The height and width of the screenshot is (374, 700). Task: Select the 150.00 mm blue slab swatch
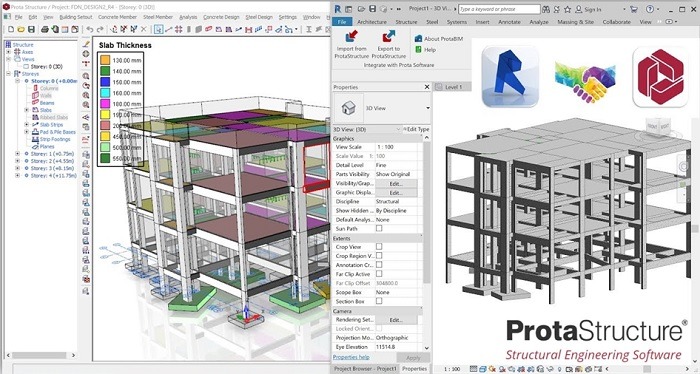click(x=105, y=82)
